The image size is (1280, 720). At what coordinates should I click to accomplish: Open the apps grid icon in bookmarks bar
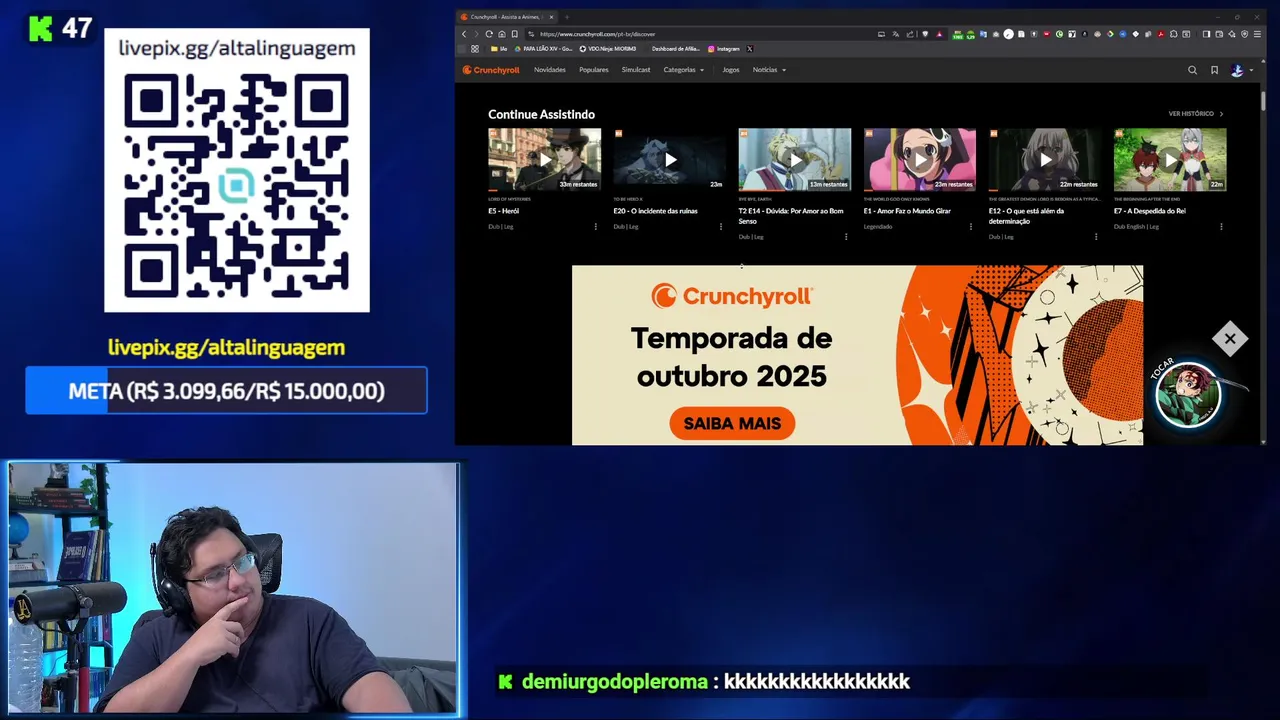click(x=475, y=48)
